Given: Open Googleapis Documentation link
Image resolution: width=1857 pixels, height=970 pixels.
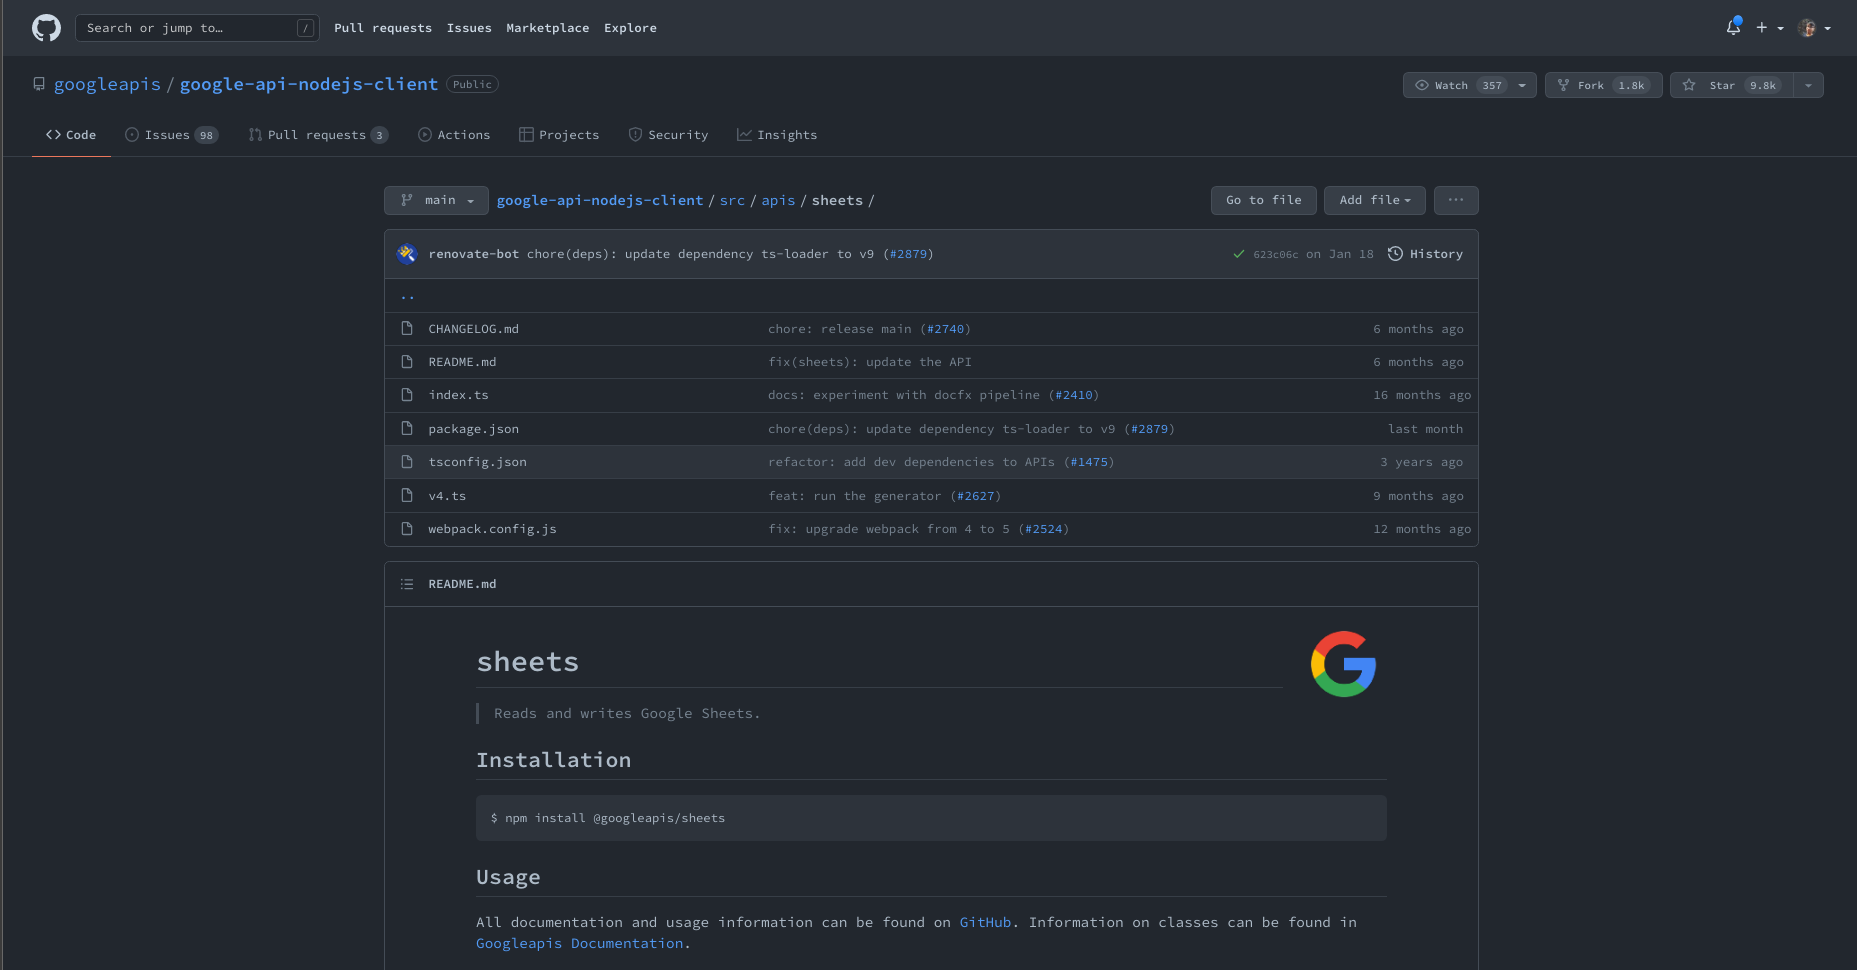Looking at the screenshot, I should 580,943.
